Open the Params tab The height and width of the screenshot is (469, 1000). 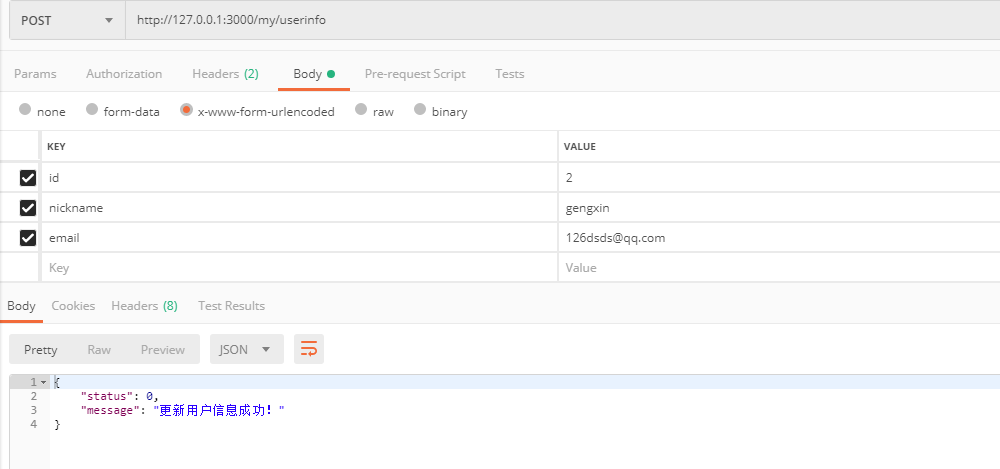[x=35, y=74]
